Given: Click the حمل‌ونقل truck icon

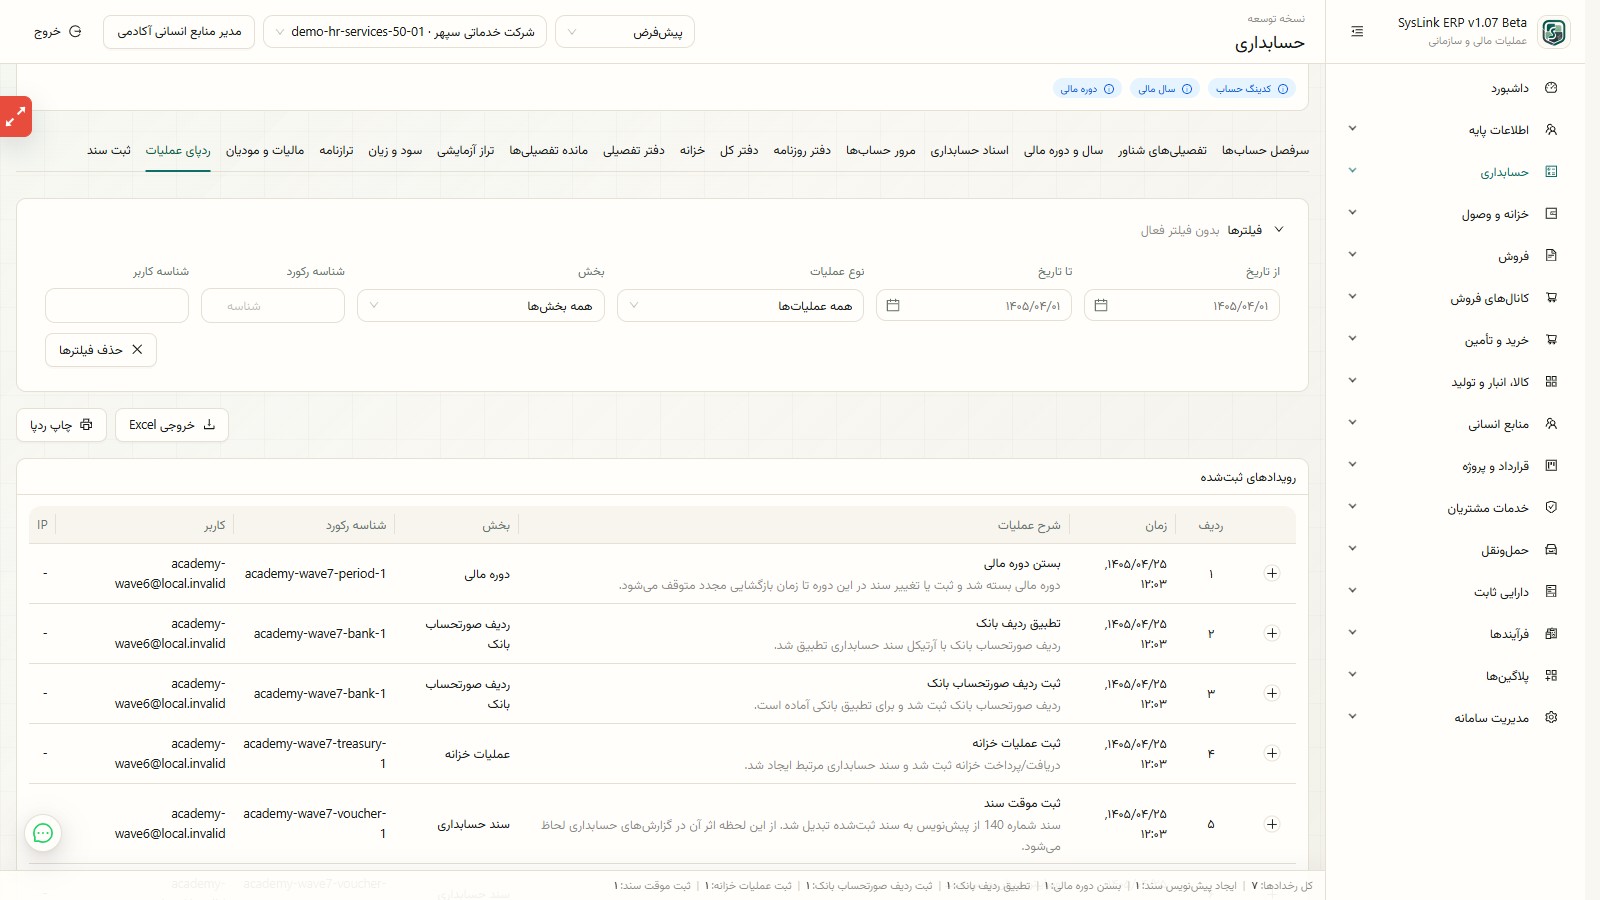Looking at the screenshot, I should (x=1551, y=550).
